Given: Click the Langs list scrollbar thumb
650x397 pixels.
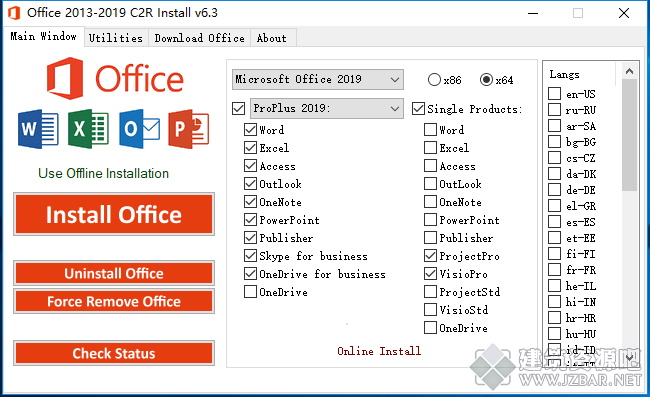Looking at the screenshot, I should coord(630,135).
